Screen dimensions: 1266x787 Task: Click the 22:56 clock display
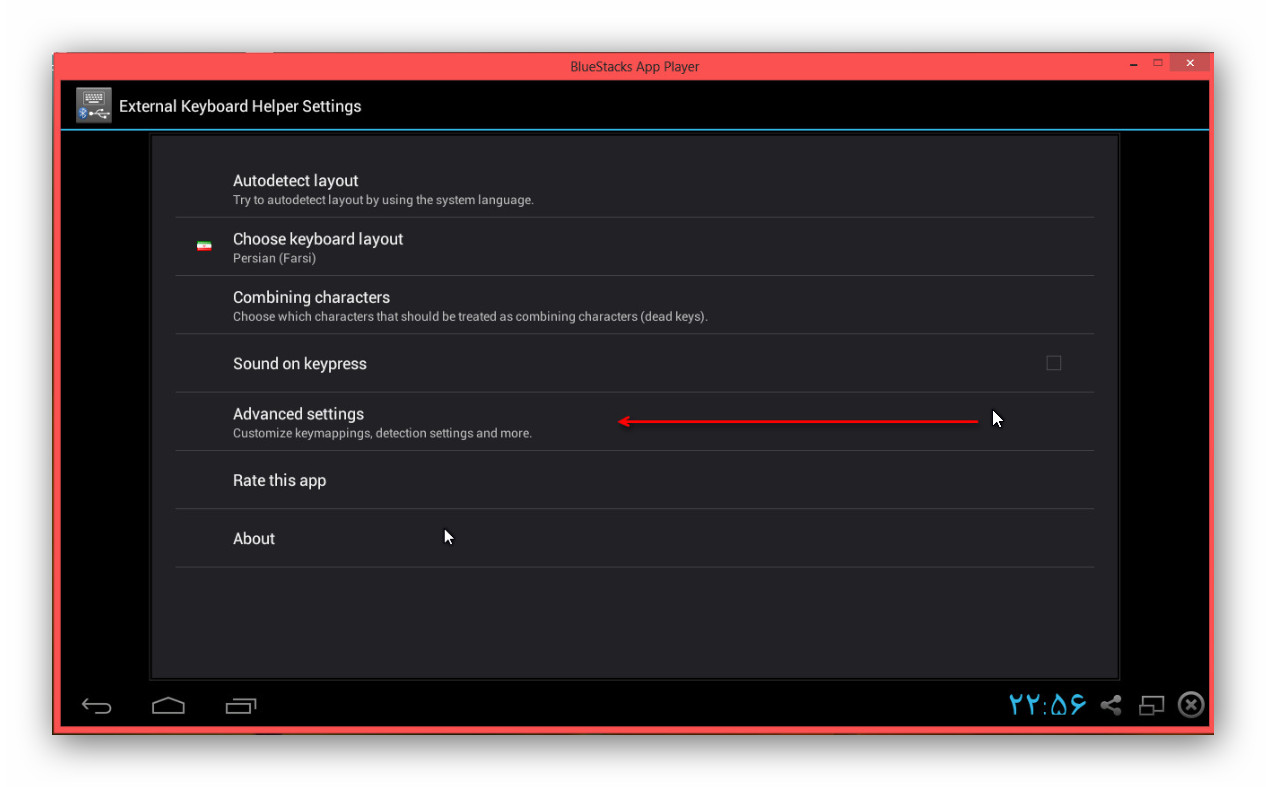(x=1047, y=705)
